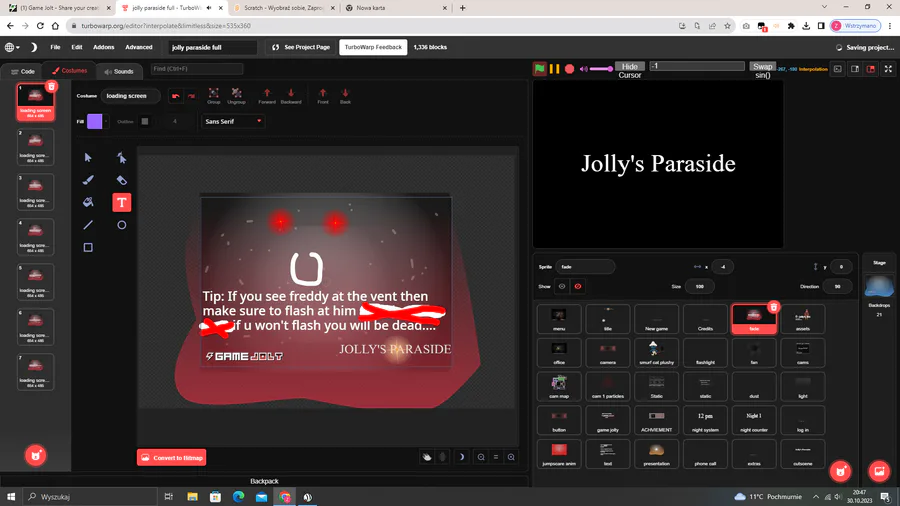
Task: Select the arrow Select tool
Action: click(88, 157)
